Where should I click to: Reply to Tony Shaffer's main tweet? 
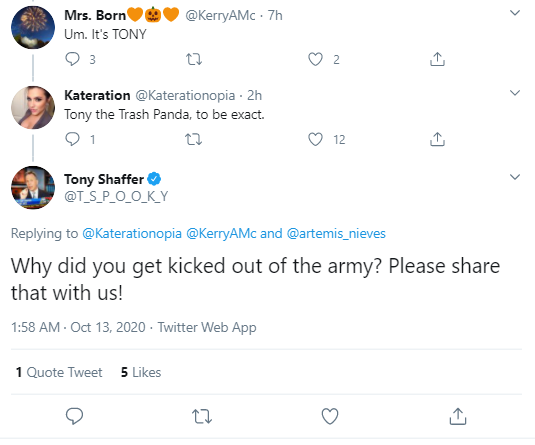coord(74,416)
